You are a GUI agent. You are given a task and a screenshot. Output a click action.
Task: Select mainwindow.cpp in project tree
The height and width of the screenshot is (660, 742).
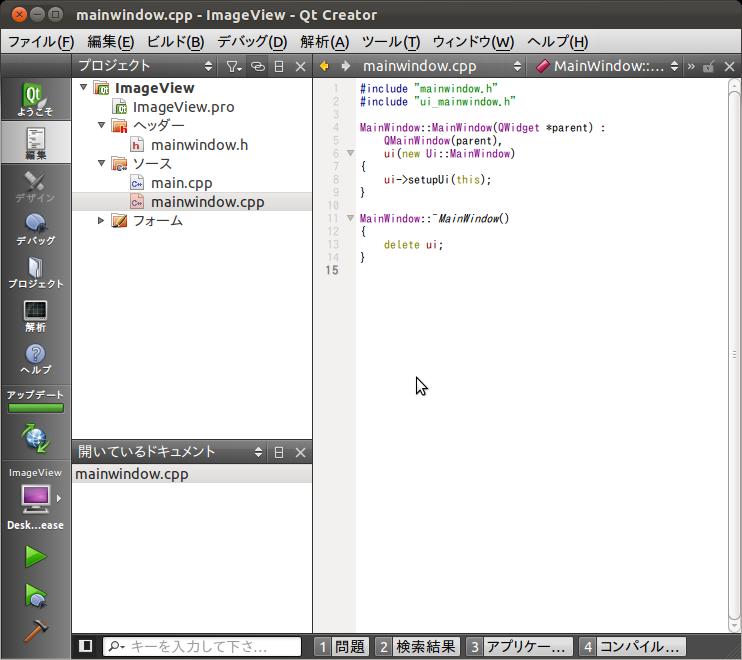(x=192, y=202)
